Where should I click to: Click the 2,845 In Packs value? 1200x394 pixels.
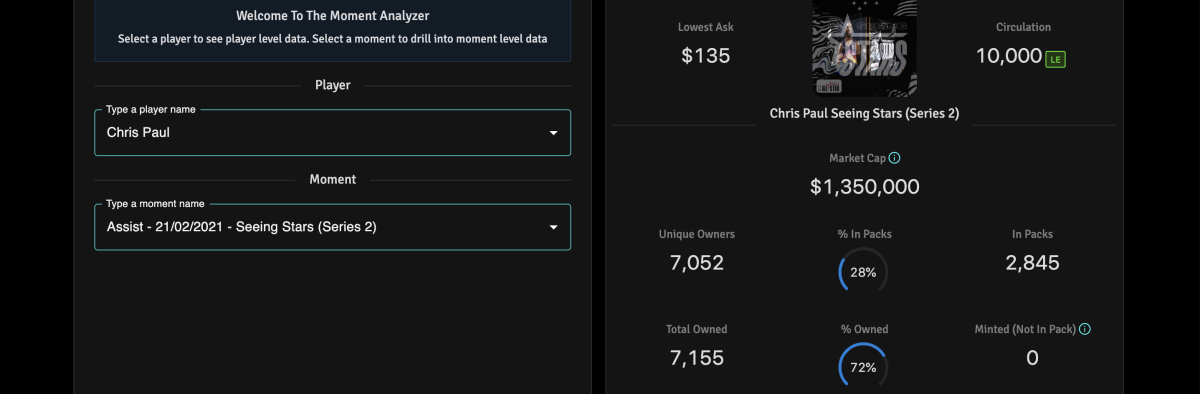tap(1032, 263)
